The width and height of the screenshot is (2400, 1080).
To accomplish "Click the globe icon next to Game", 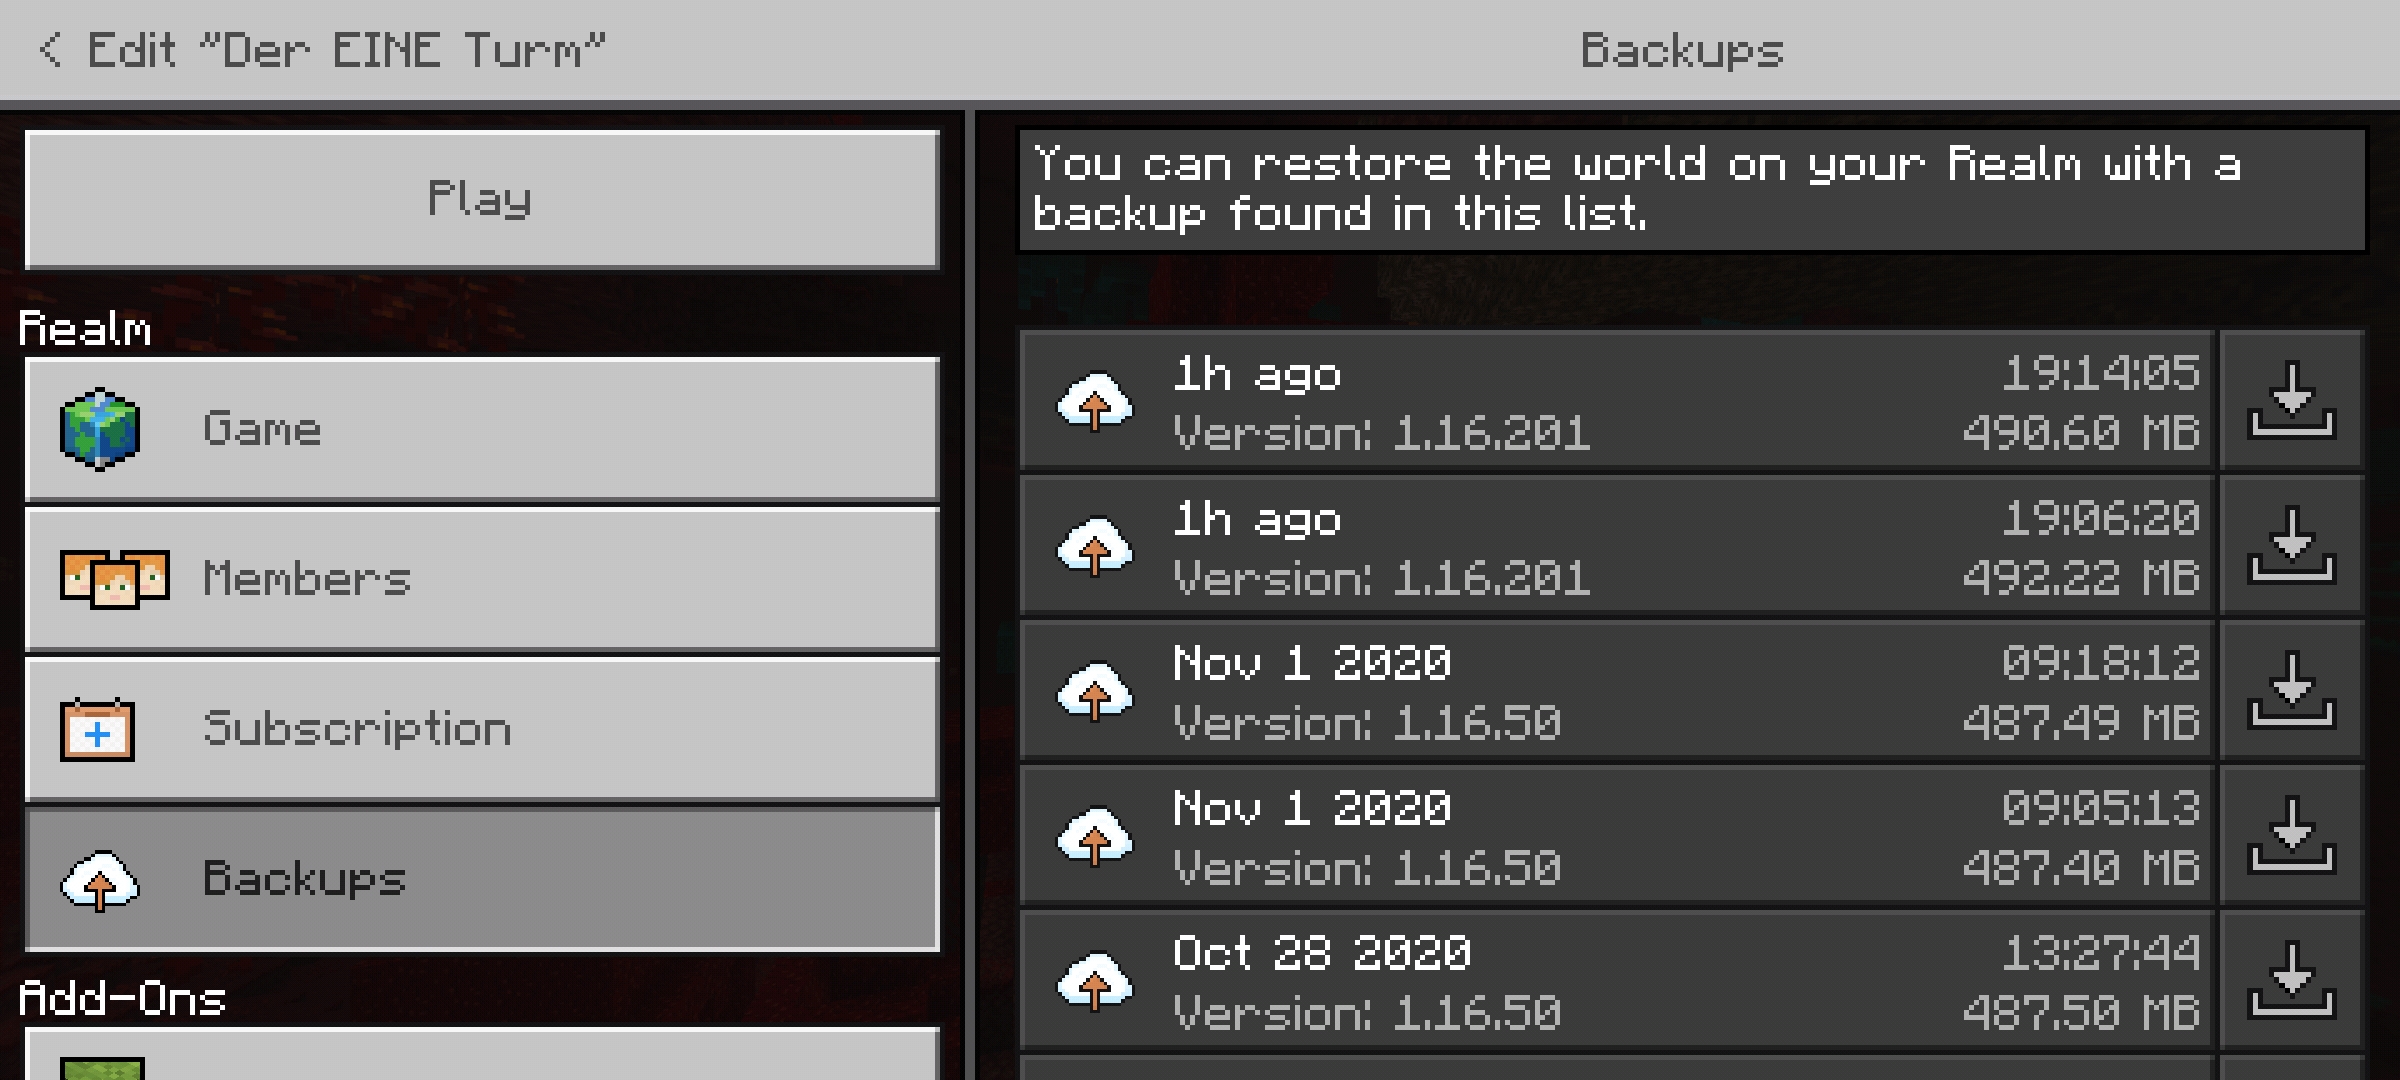I will (100, 429).
